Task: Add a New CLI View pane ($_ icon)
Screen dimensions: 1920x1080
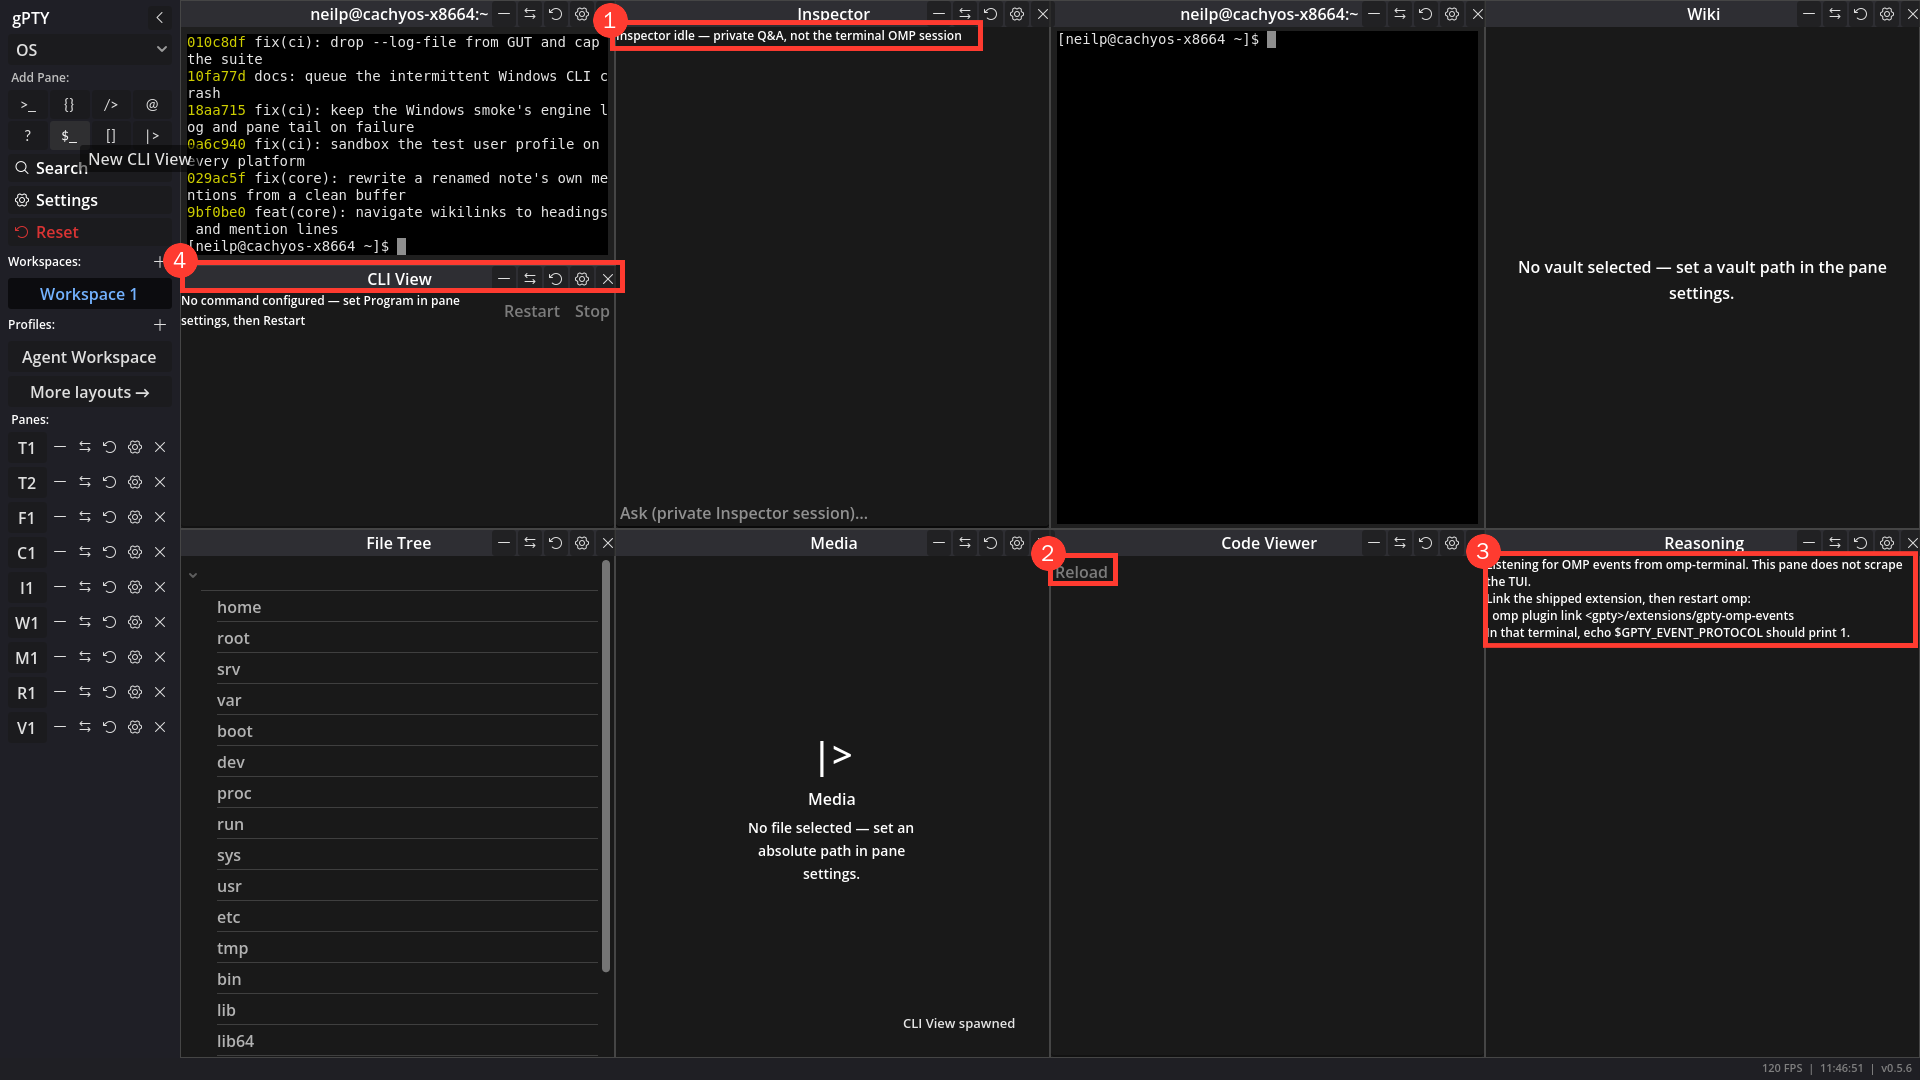Action: tap(69, 135)
